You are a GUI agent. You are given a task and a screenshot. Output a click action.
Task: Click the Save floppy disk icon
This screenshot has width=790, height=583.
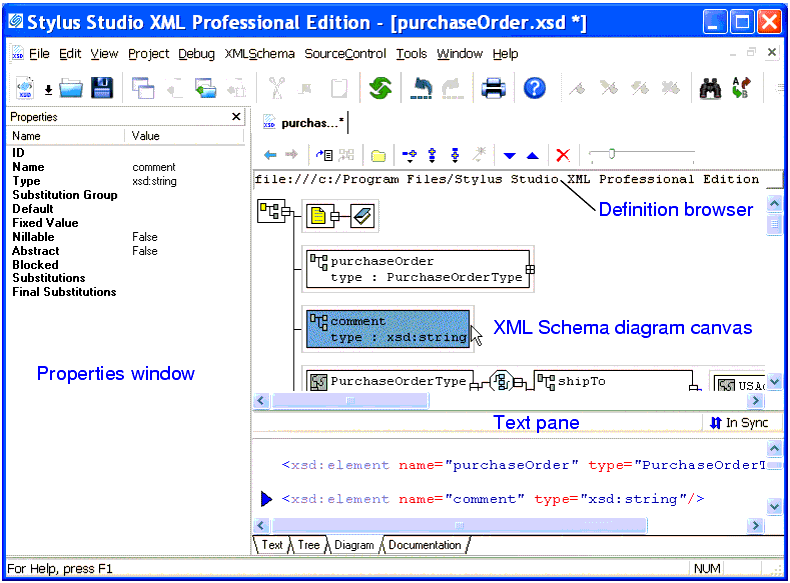click(102, 88)
